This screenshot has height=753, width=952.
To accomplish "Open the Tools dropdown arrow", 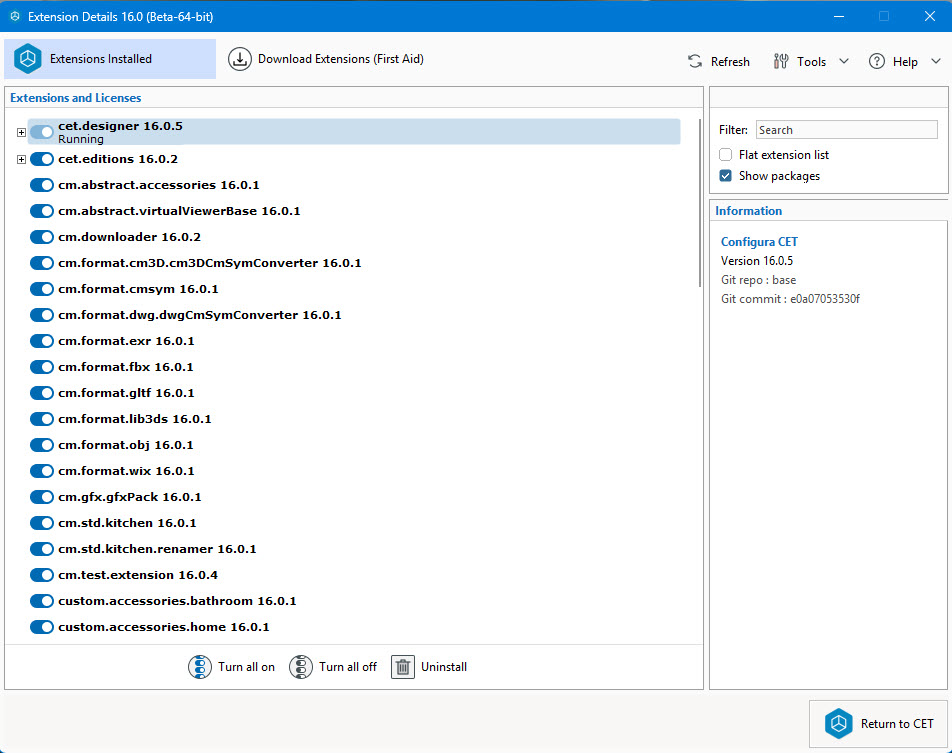I will coord(844,61).
